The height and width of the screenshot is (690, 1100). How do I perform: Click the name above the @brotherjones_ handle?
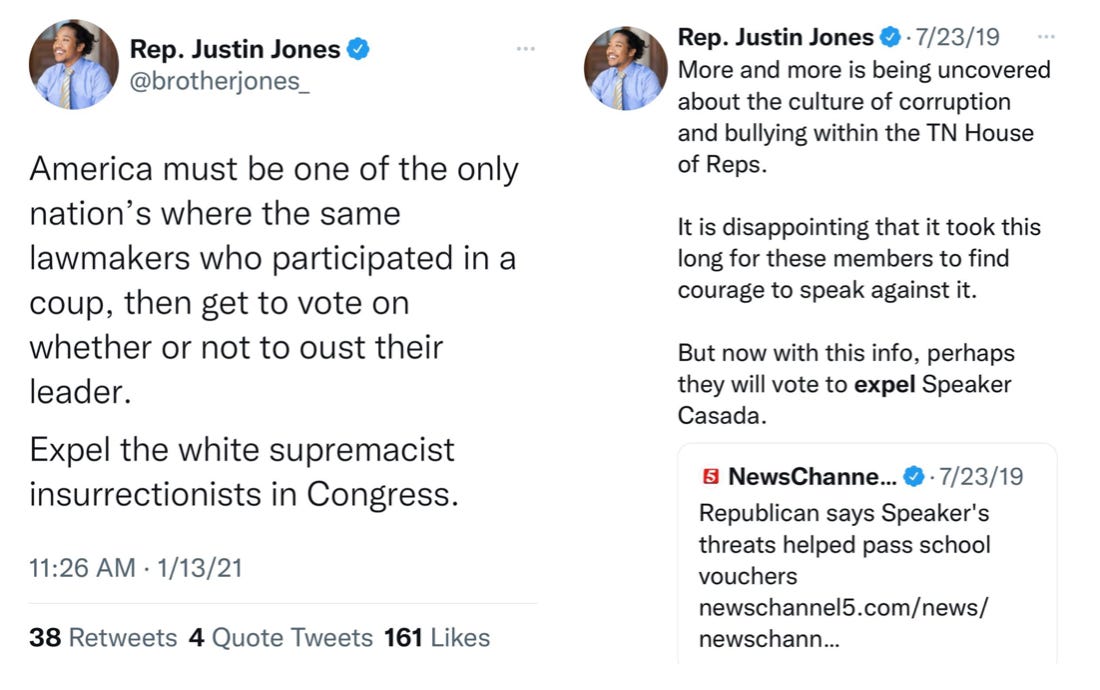[235, 48]
